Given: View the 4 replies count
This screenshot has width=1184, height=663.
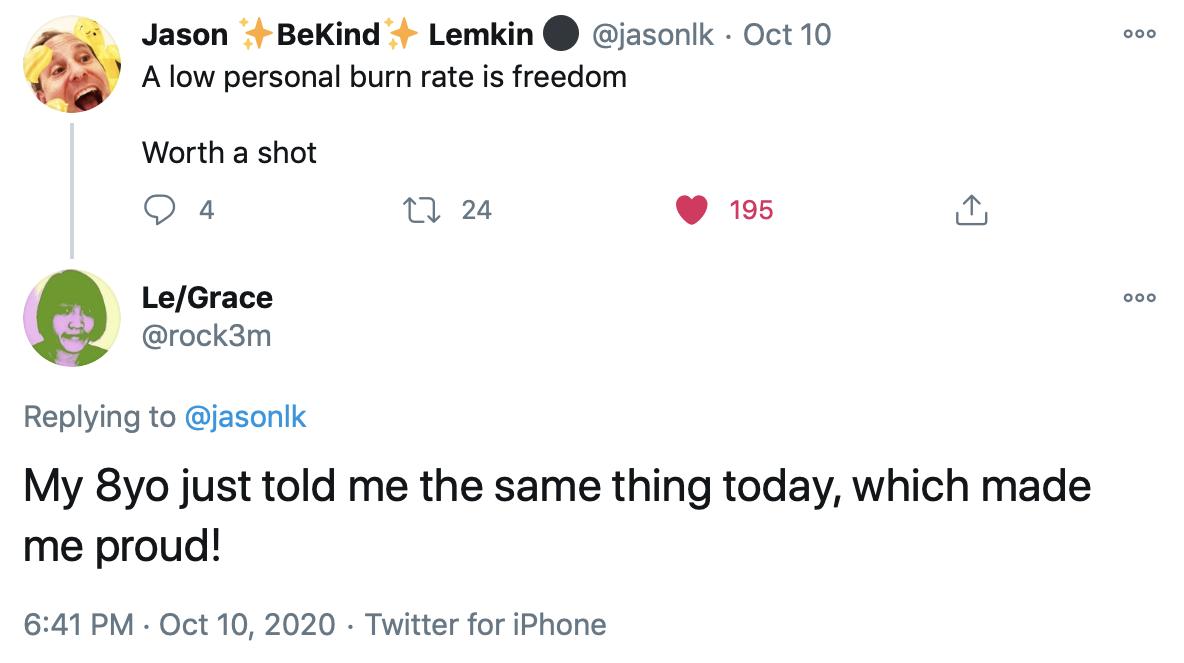Looking at the screenshot, I should click(206, 210).
